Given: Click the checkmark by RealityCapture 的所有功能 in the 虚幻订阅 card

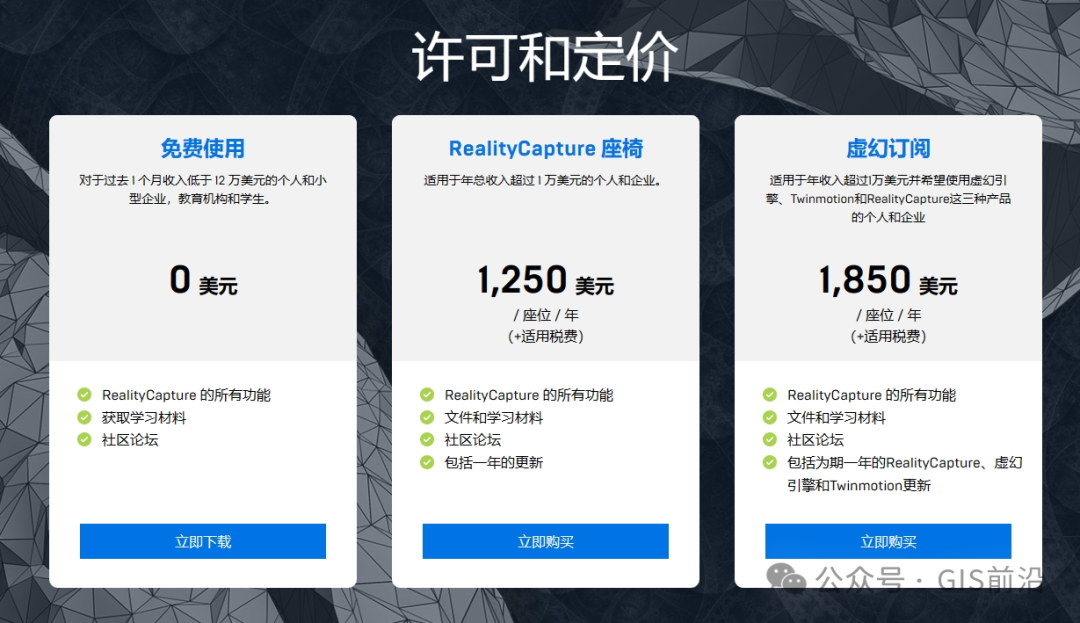Looking at the screenshot, I should [x=769, y=394].
